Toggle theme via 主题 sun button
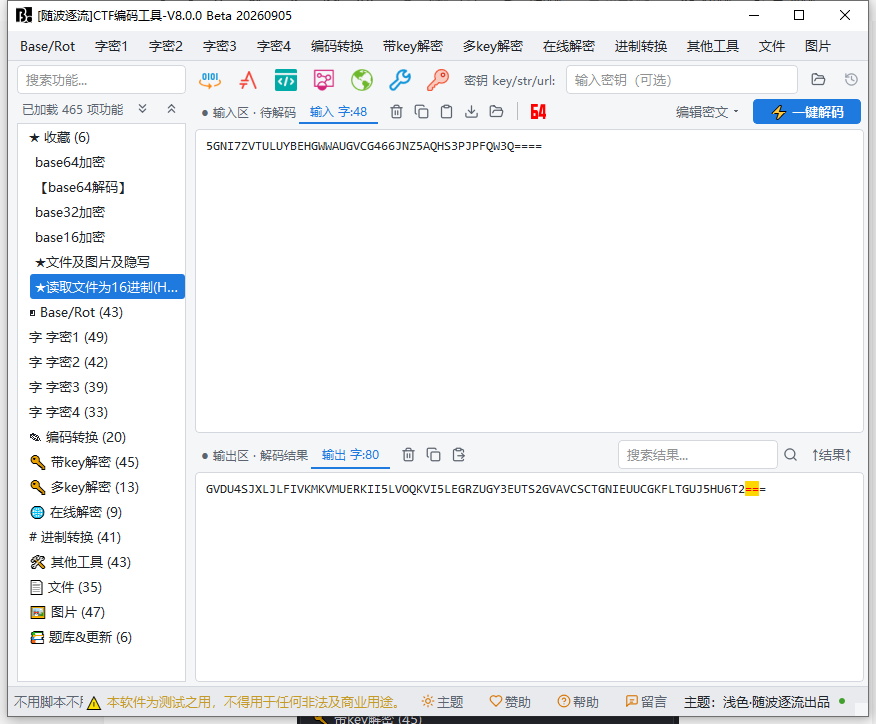The width and height of the screenshot is (876, 724). [x=442, y=702]
